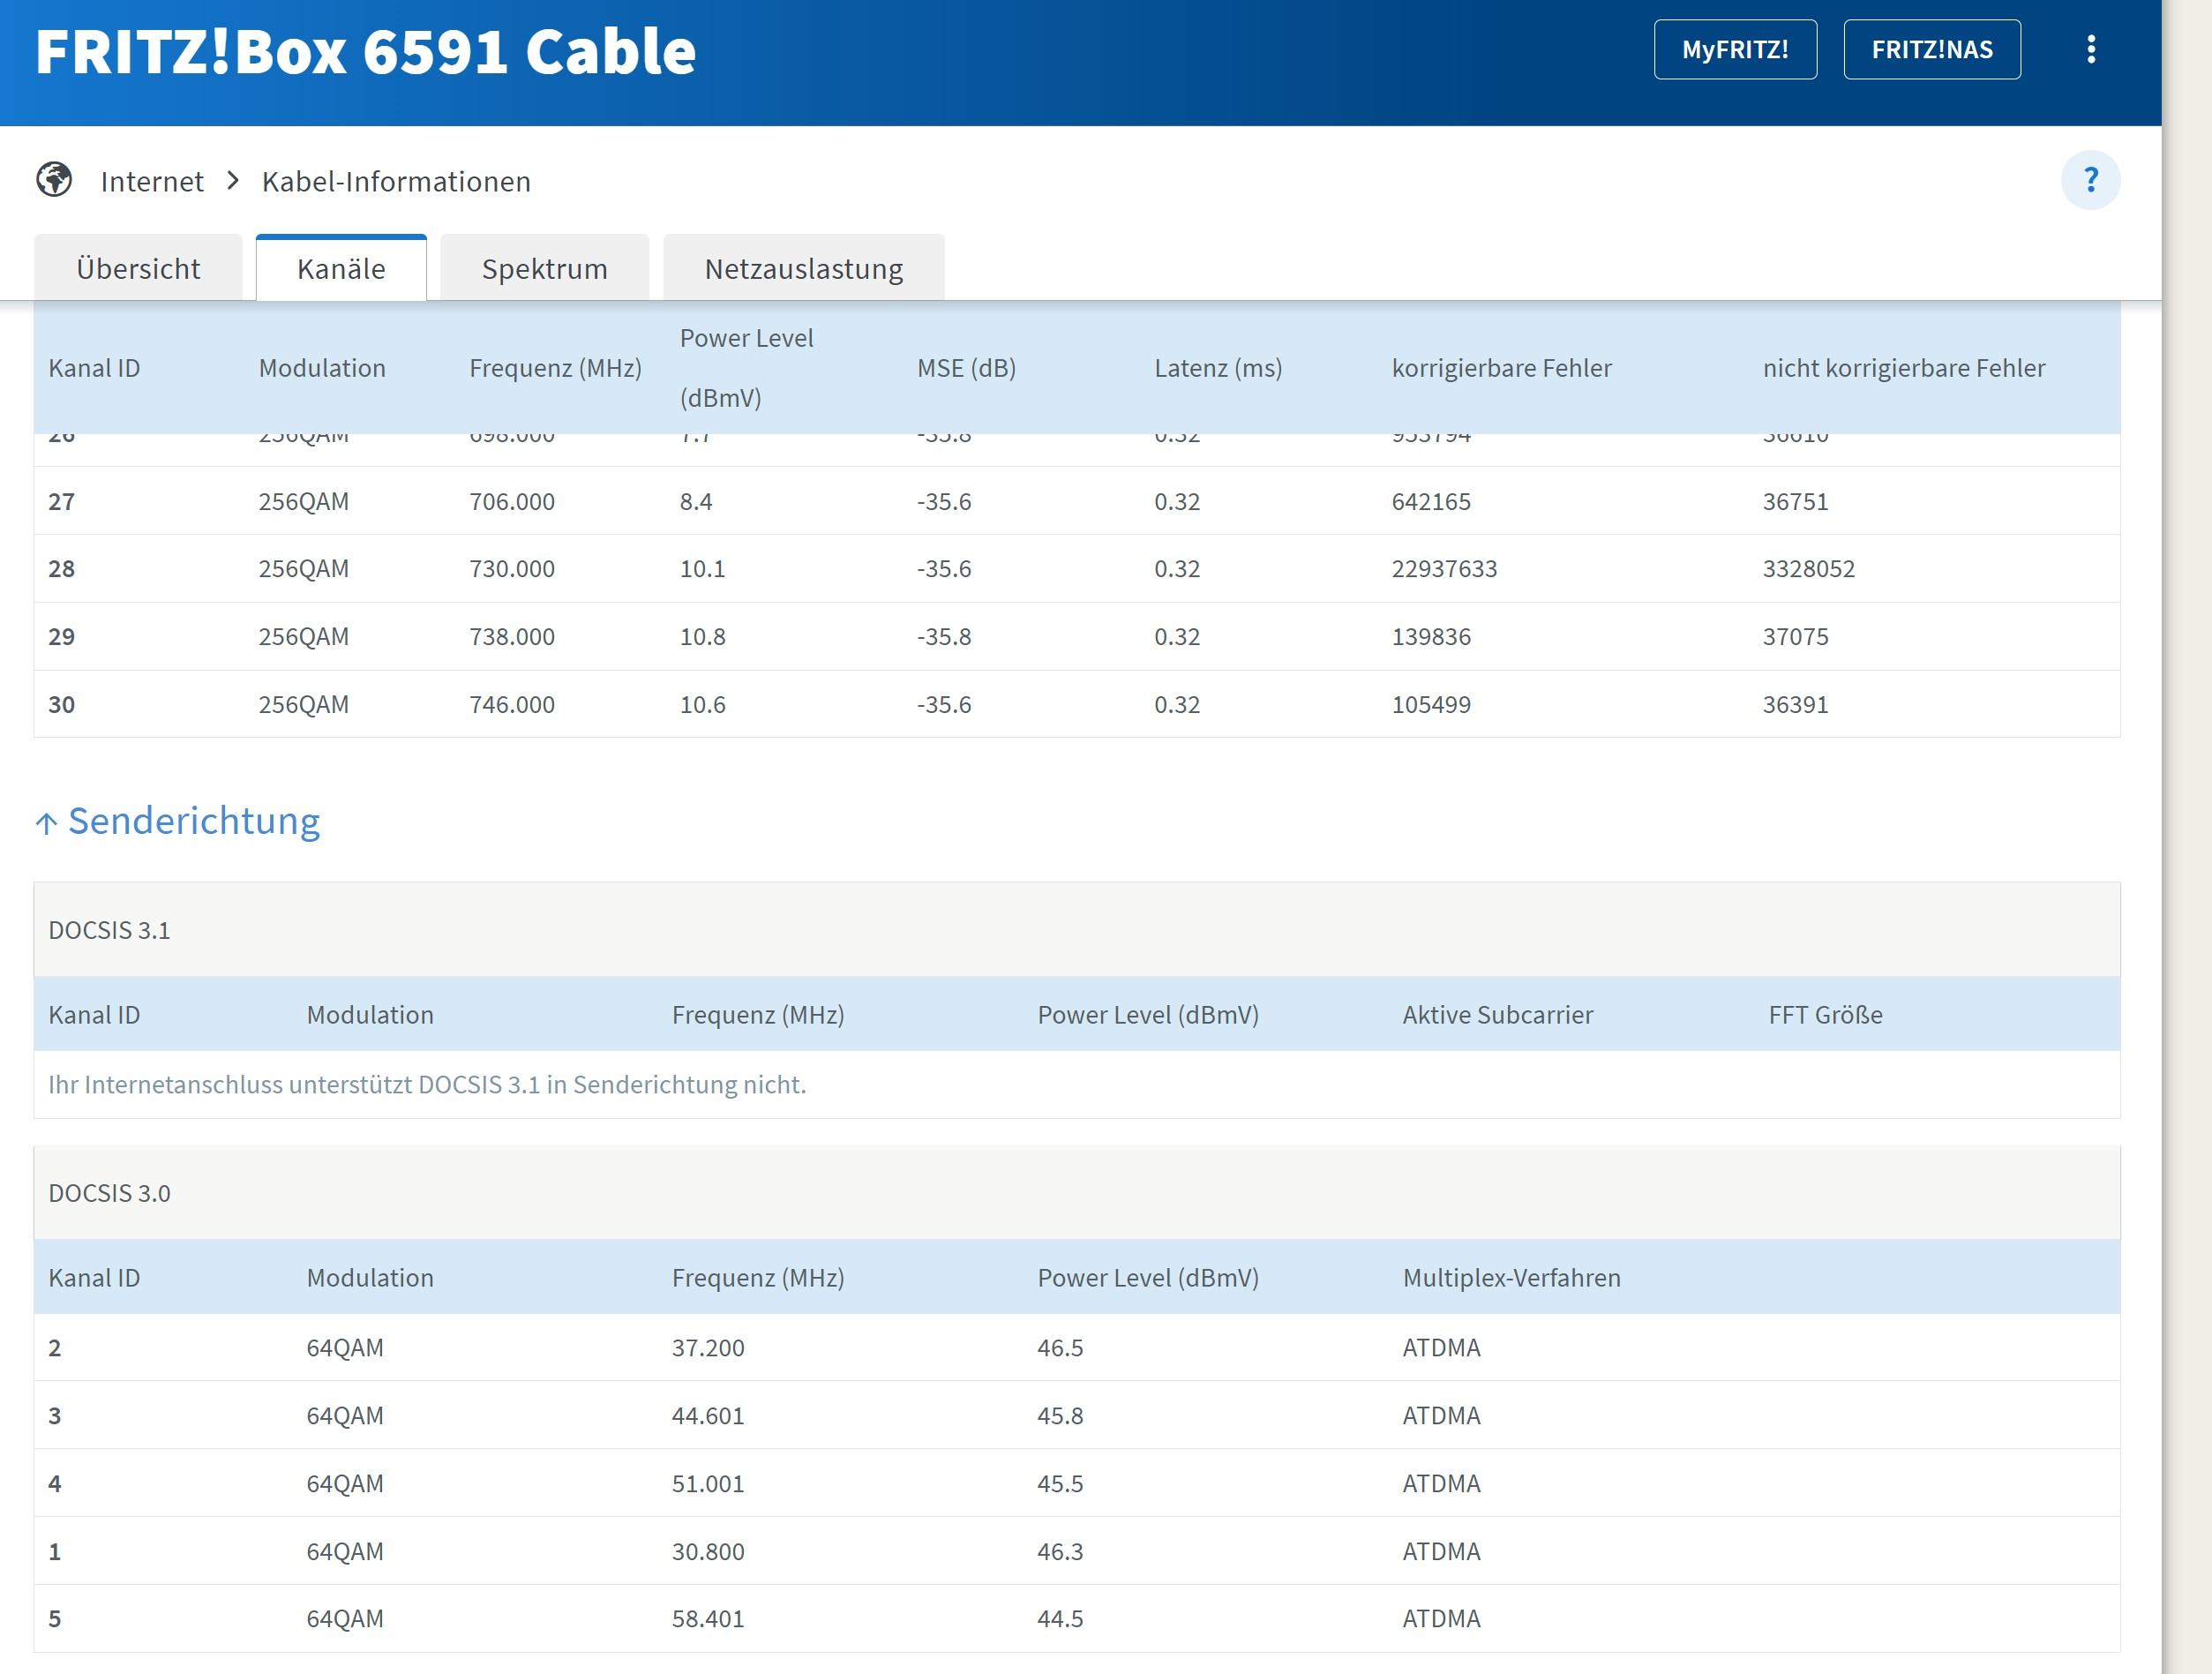
Task: Open the Netzauslastung tab
Action: click(x=803, y=268)
